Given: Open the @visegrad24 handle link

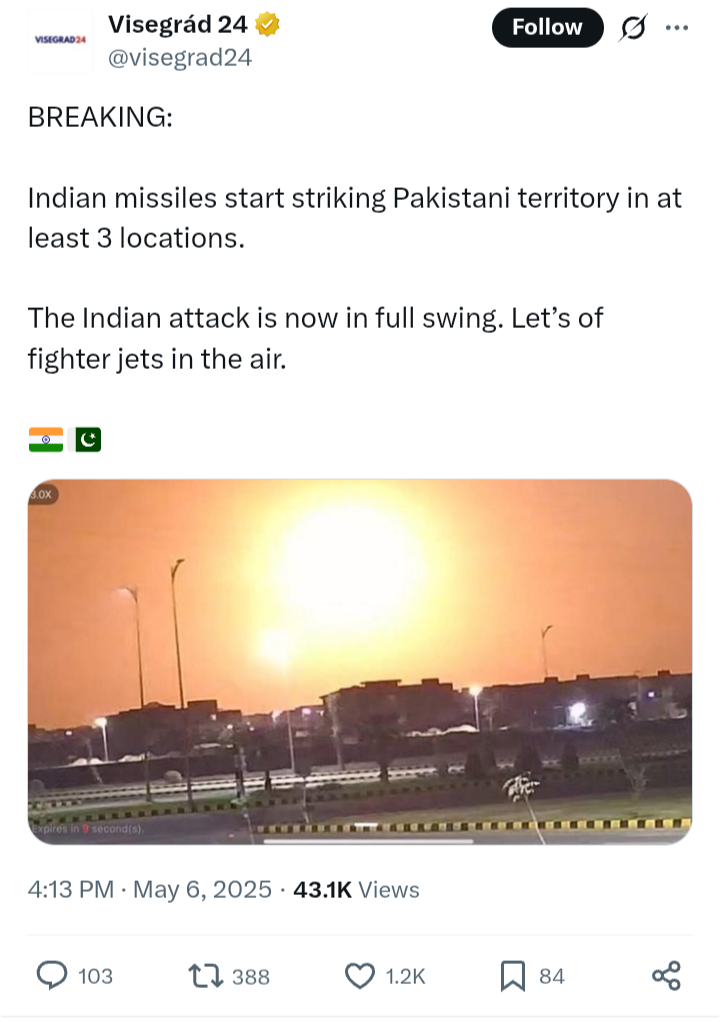Looking at the screenshot, I should tap(180, 58).
